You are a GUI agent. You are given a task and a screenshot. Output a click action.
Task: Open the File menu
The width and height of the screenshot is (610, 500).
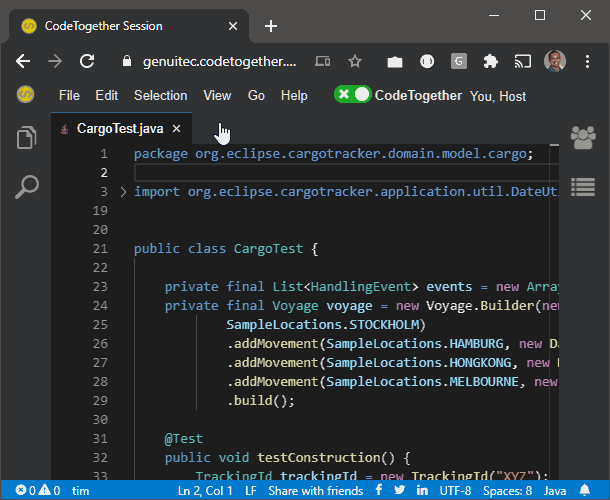pyautogui.click(x=69, y=95)
